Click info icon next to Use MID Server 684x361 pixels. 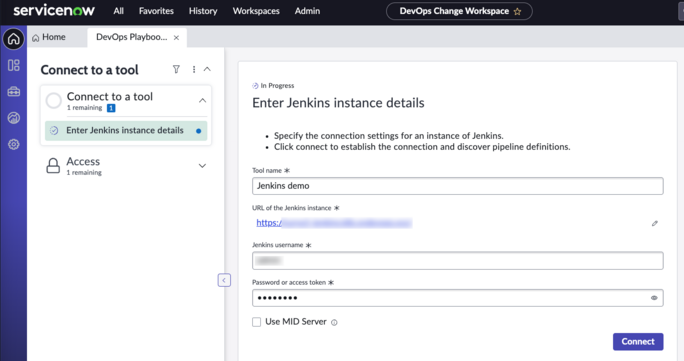(x=334, y=323)
